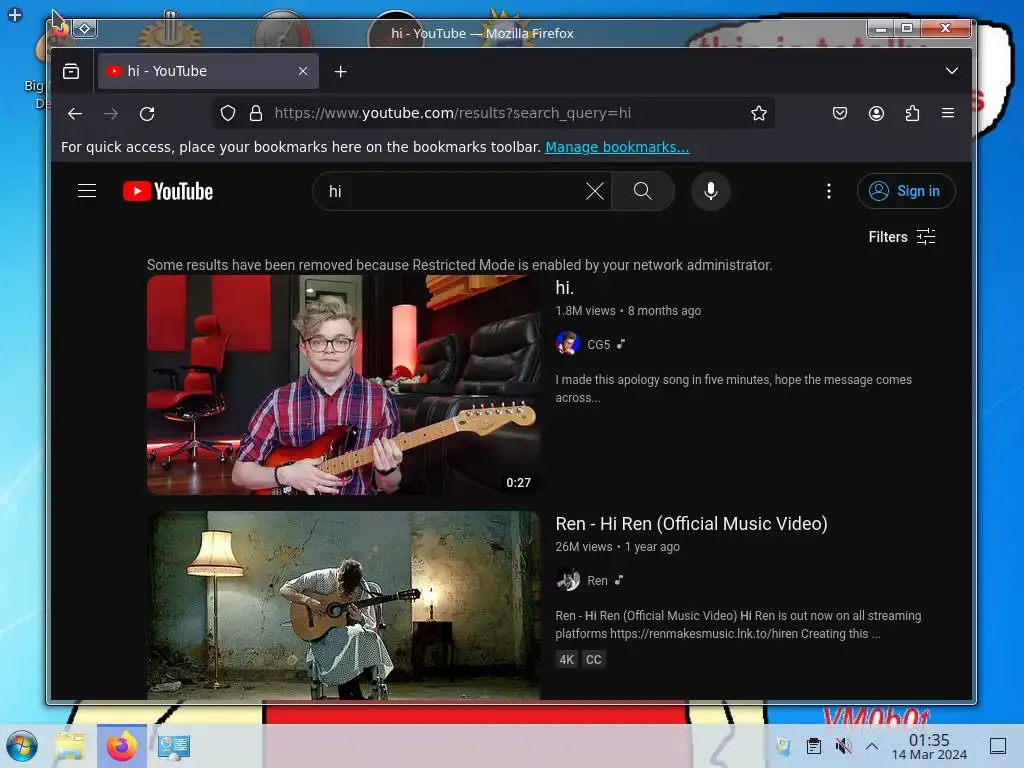Open Firefox View recent browsing icon
1024x768 pixels.
coord(71,71)
